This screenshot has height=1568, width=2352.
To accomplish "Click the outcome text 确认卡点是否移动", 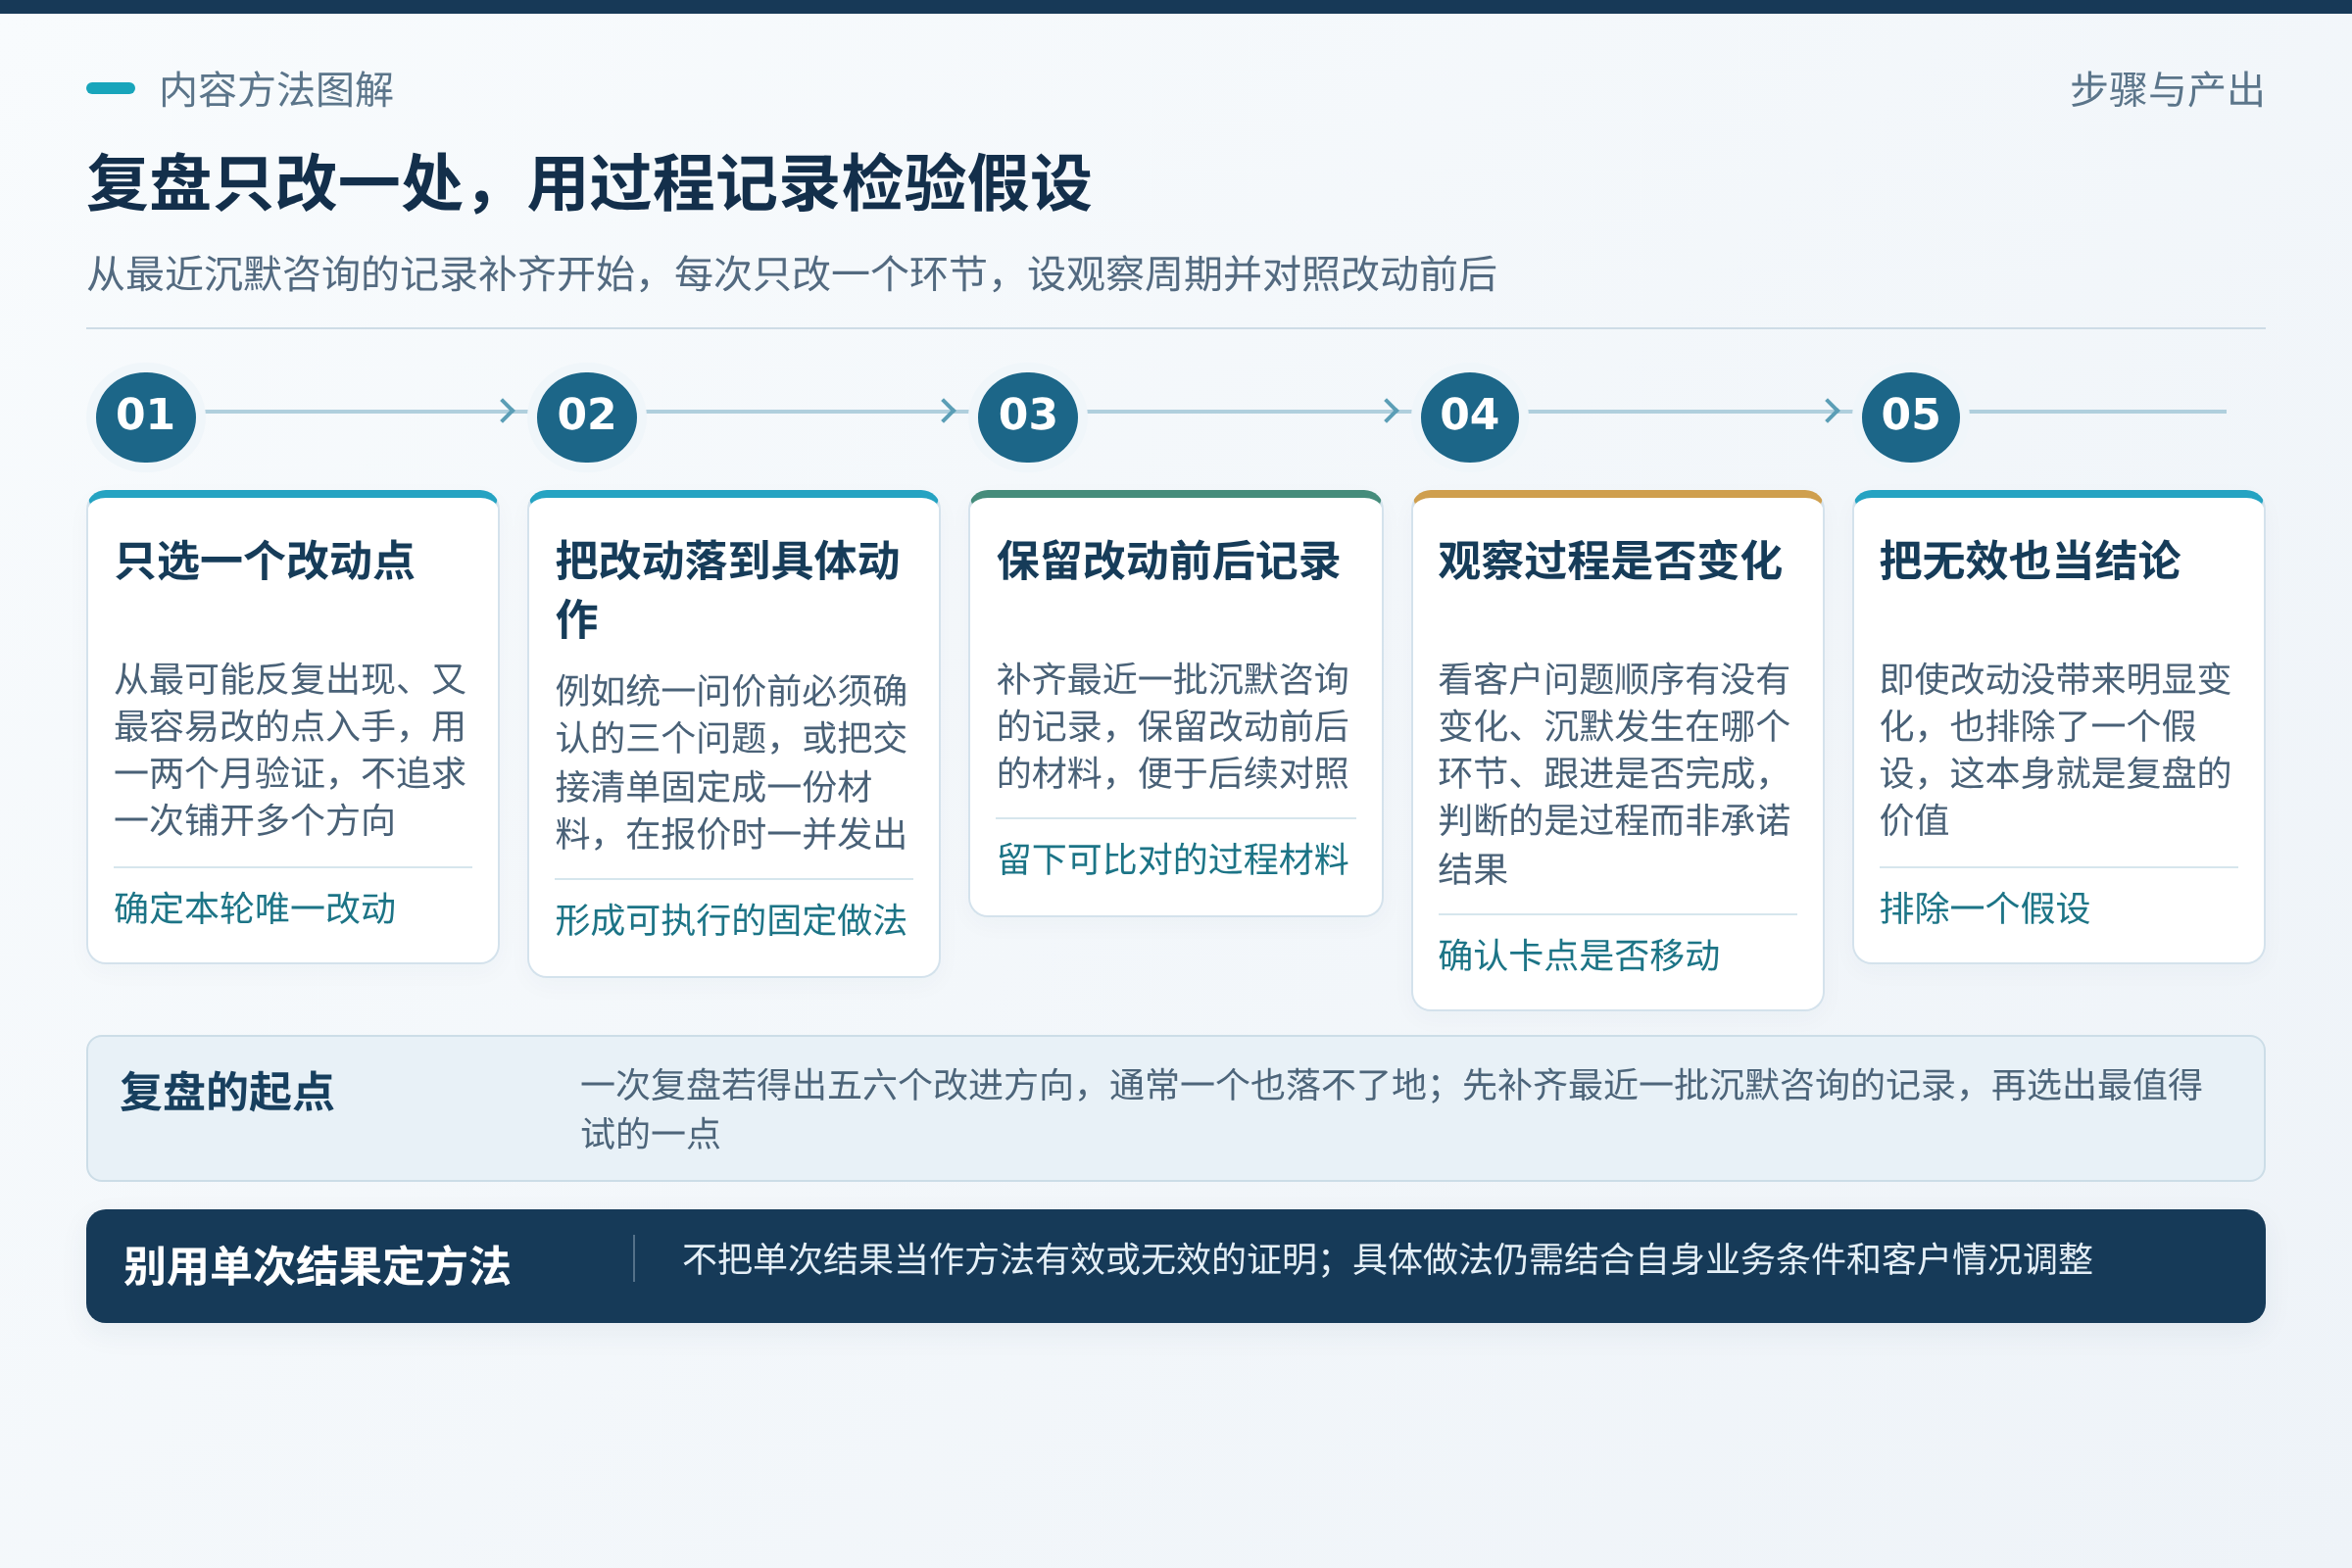I will click(1579, 955).
